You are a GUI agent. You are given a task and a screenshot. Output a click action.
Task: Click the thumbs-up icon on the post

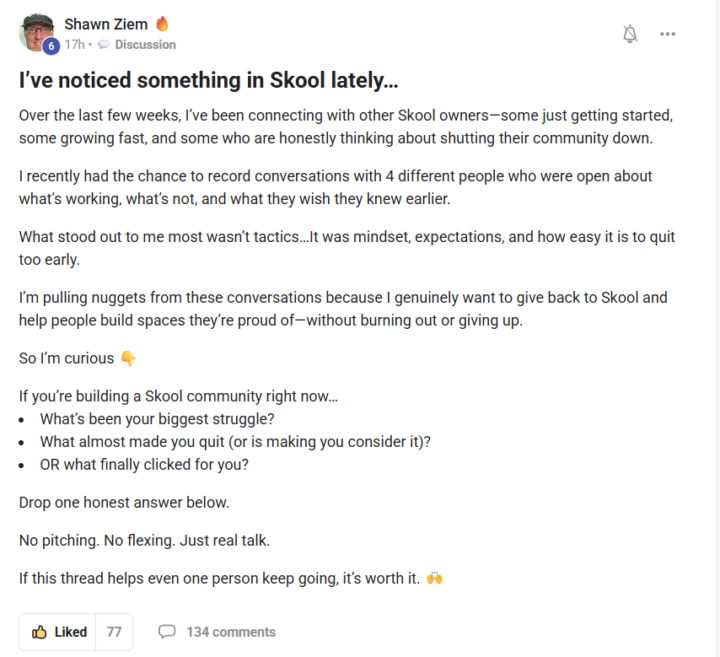point(40,632)
